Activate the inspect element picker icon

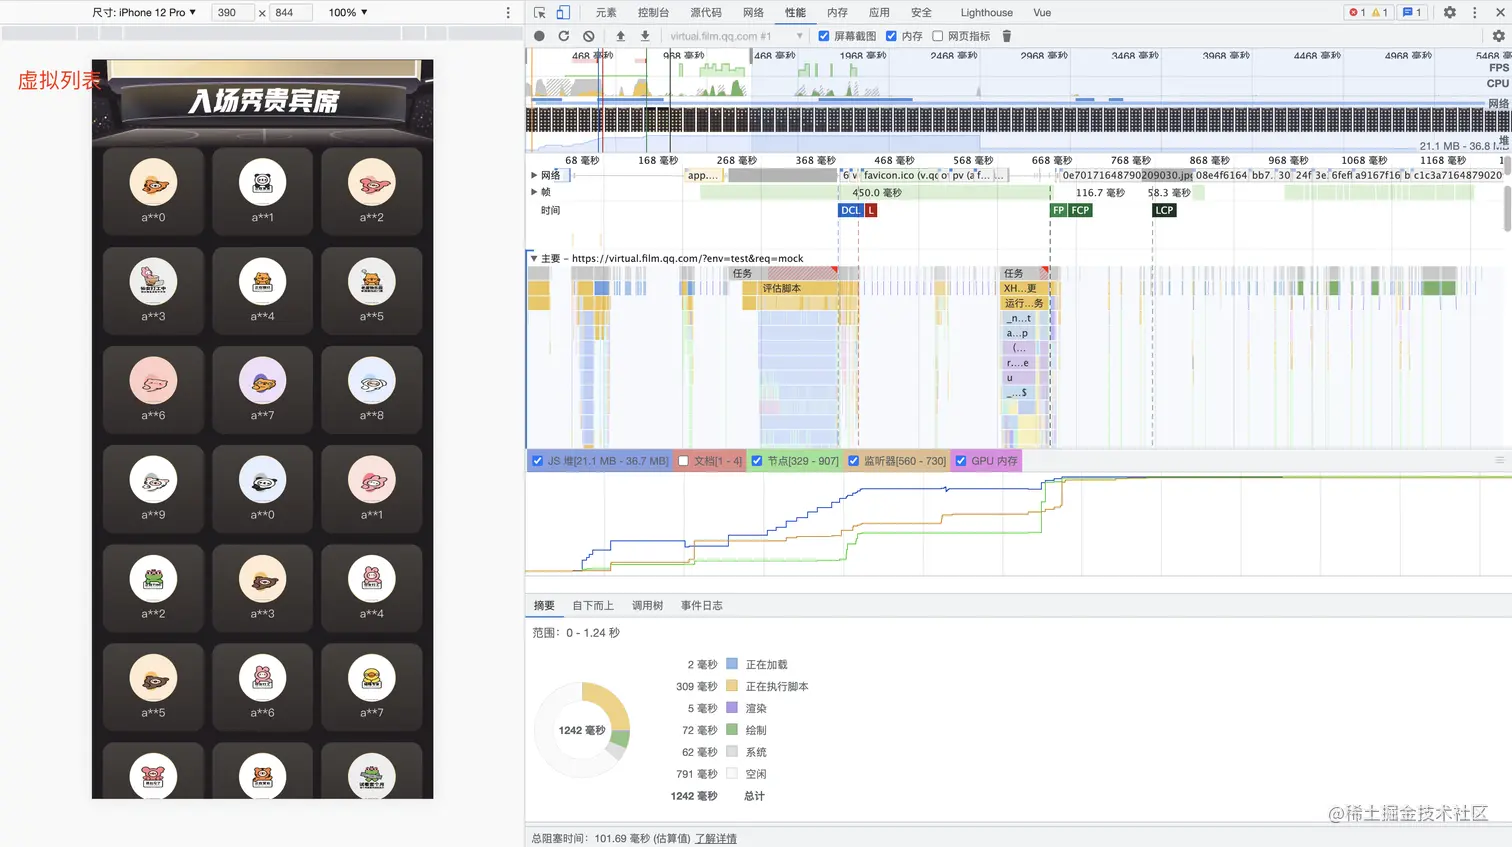click(540, 13)
